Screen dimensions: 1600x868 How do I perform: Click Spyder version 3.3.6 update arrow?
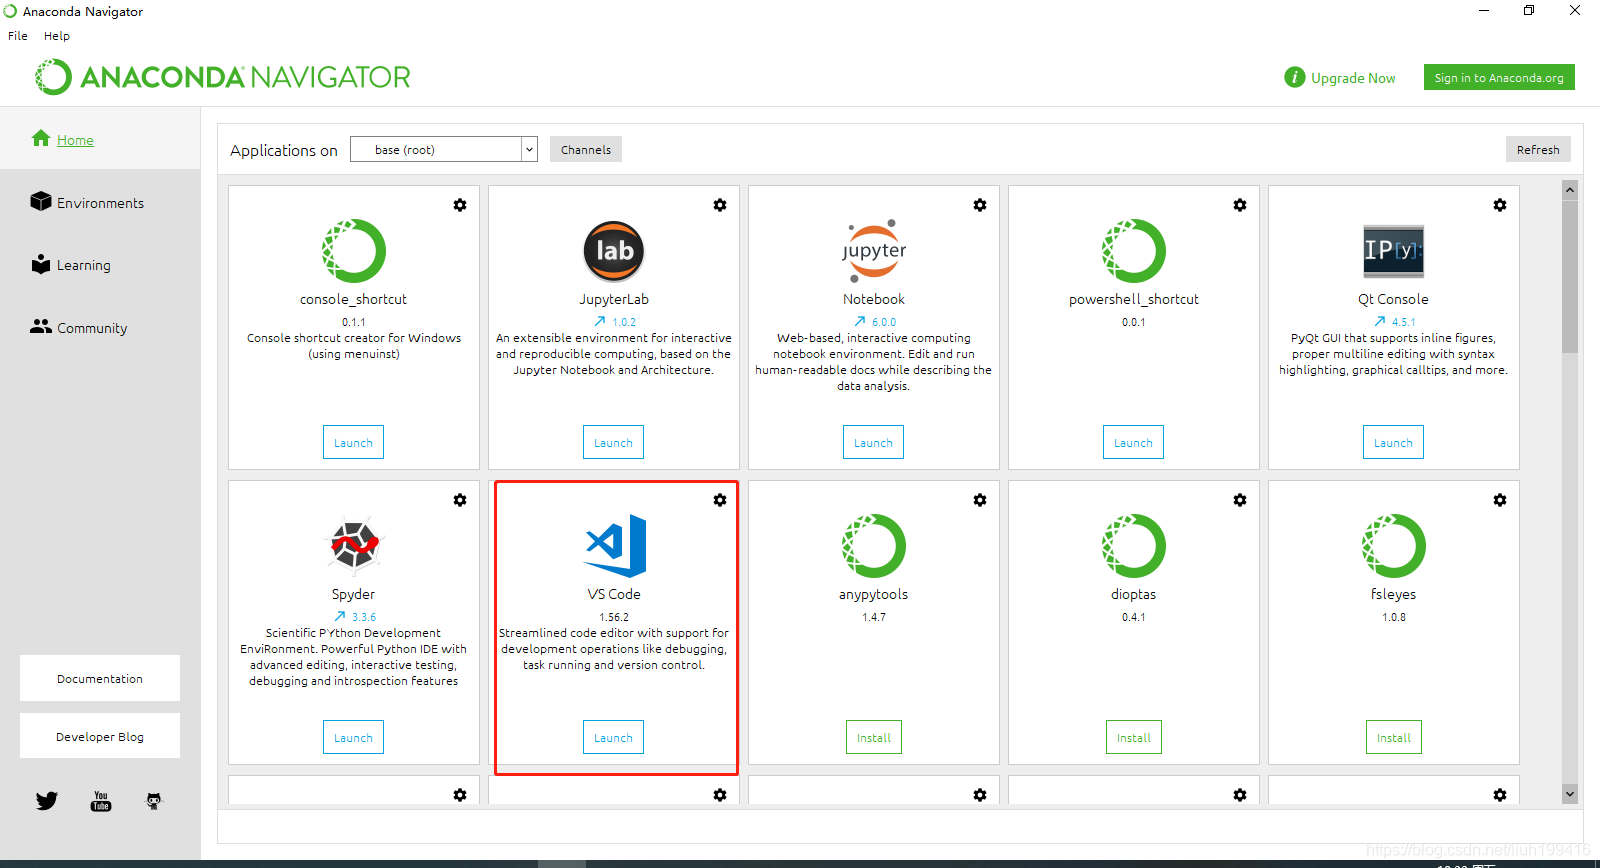pyautogui.click(x=340, y=616)
